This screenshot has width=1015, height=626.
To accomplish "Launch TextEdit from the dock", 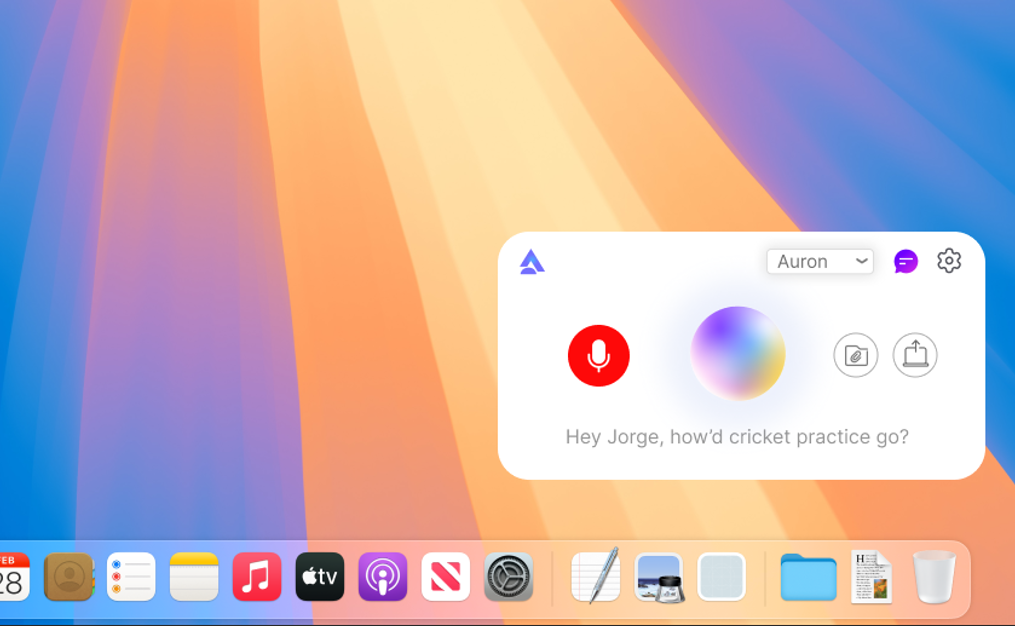I will pyautogui.click(x=595, y=577).
